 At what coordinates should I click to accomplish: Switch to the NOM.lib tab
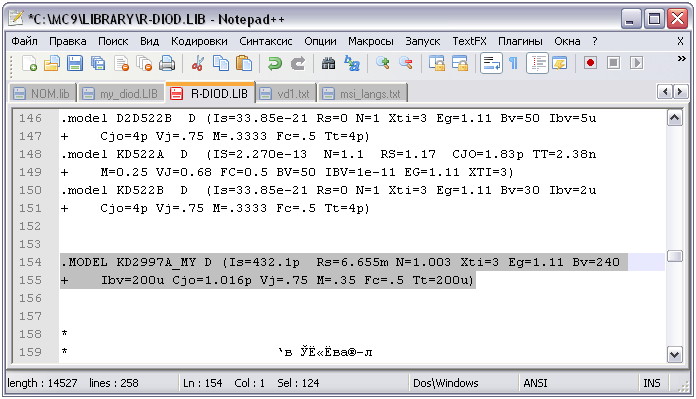click(42, 94)
